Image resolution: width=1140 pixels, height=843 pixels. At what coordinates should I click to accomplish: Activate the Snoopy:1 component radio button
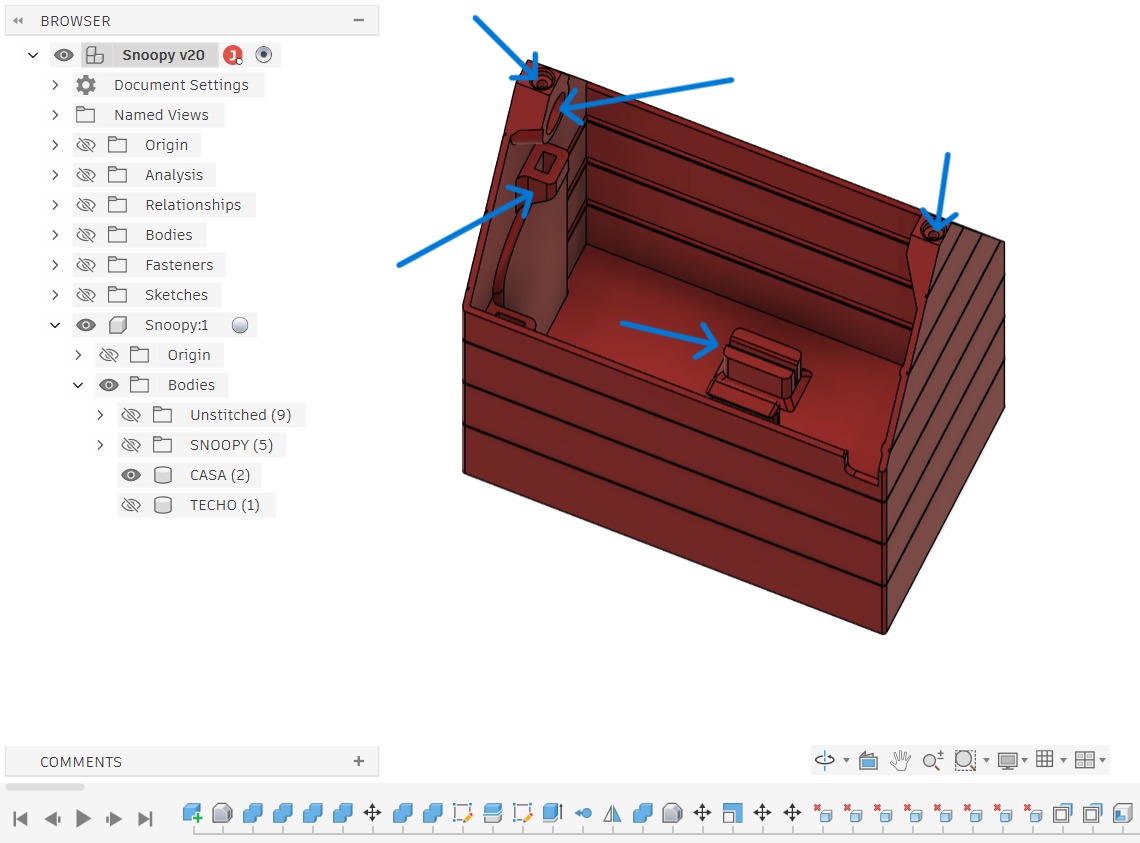tap(240, 325)
